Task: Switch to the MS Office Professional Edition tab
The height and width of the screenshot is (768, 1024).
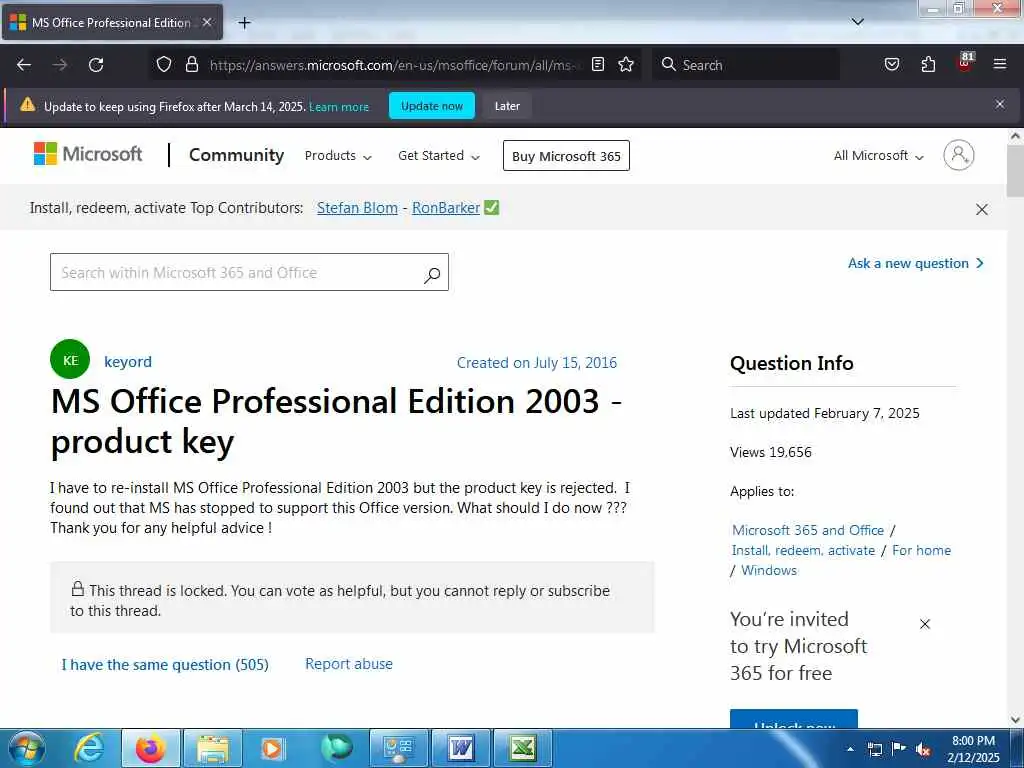Action: (x=111, y=23)
